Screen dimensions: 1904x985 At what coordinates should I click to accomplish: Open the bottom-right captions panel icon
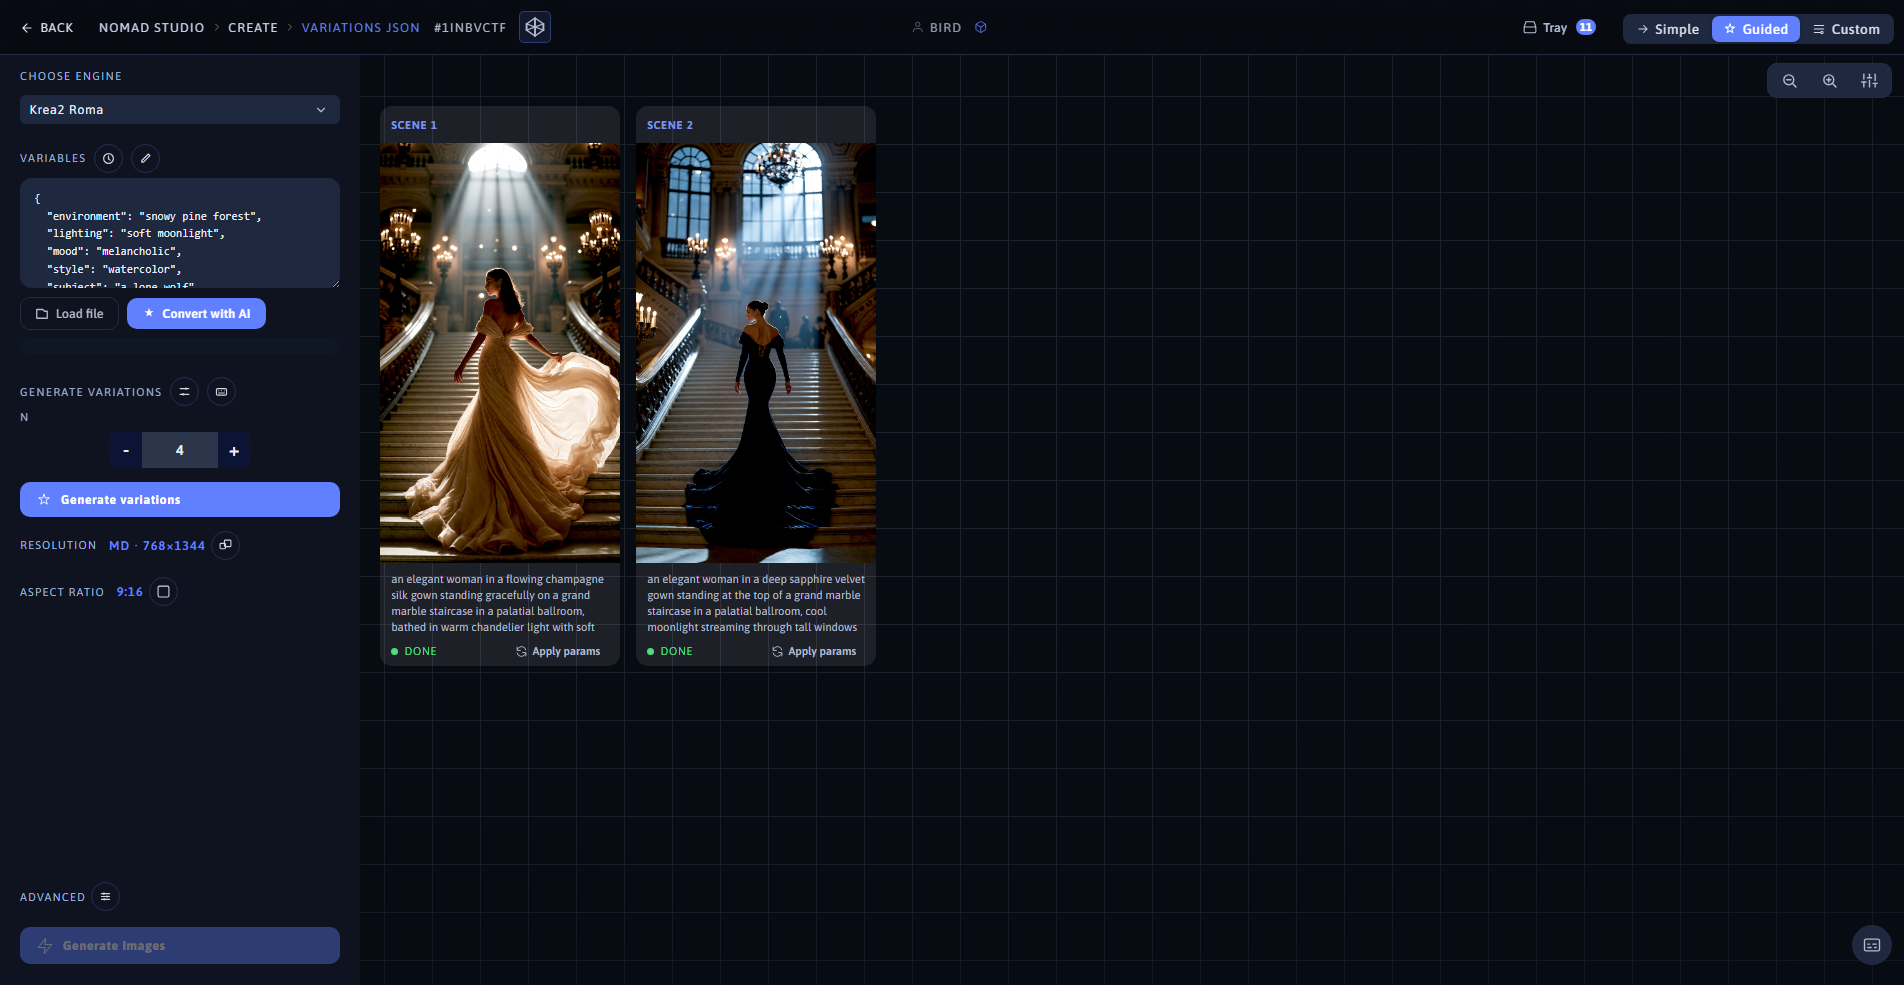pyautogui.click(x=1872, y=945)
